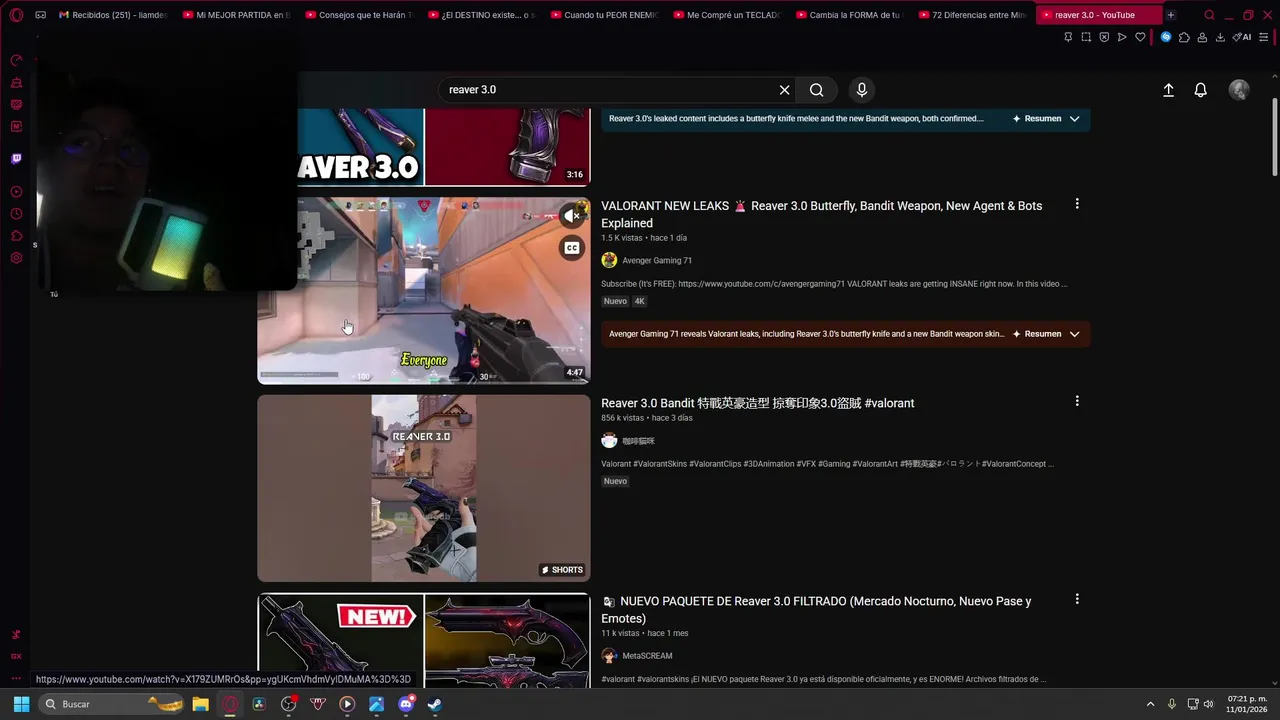Open OBS Studio from the taskbar
The height and width of the screenshot is (720, 1280).
(x=288, y=704)
